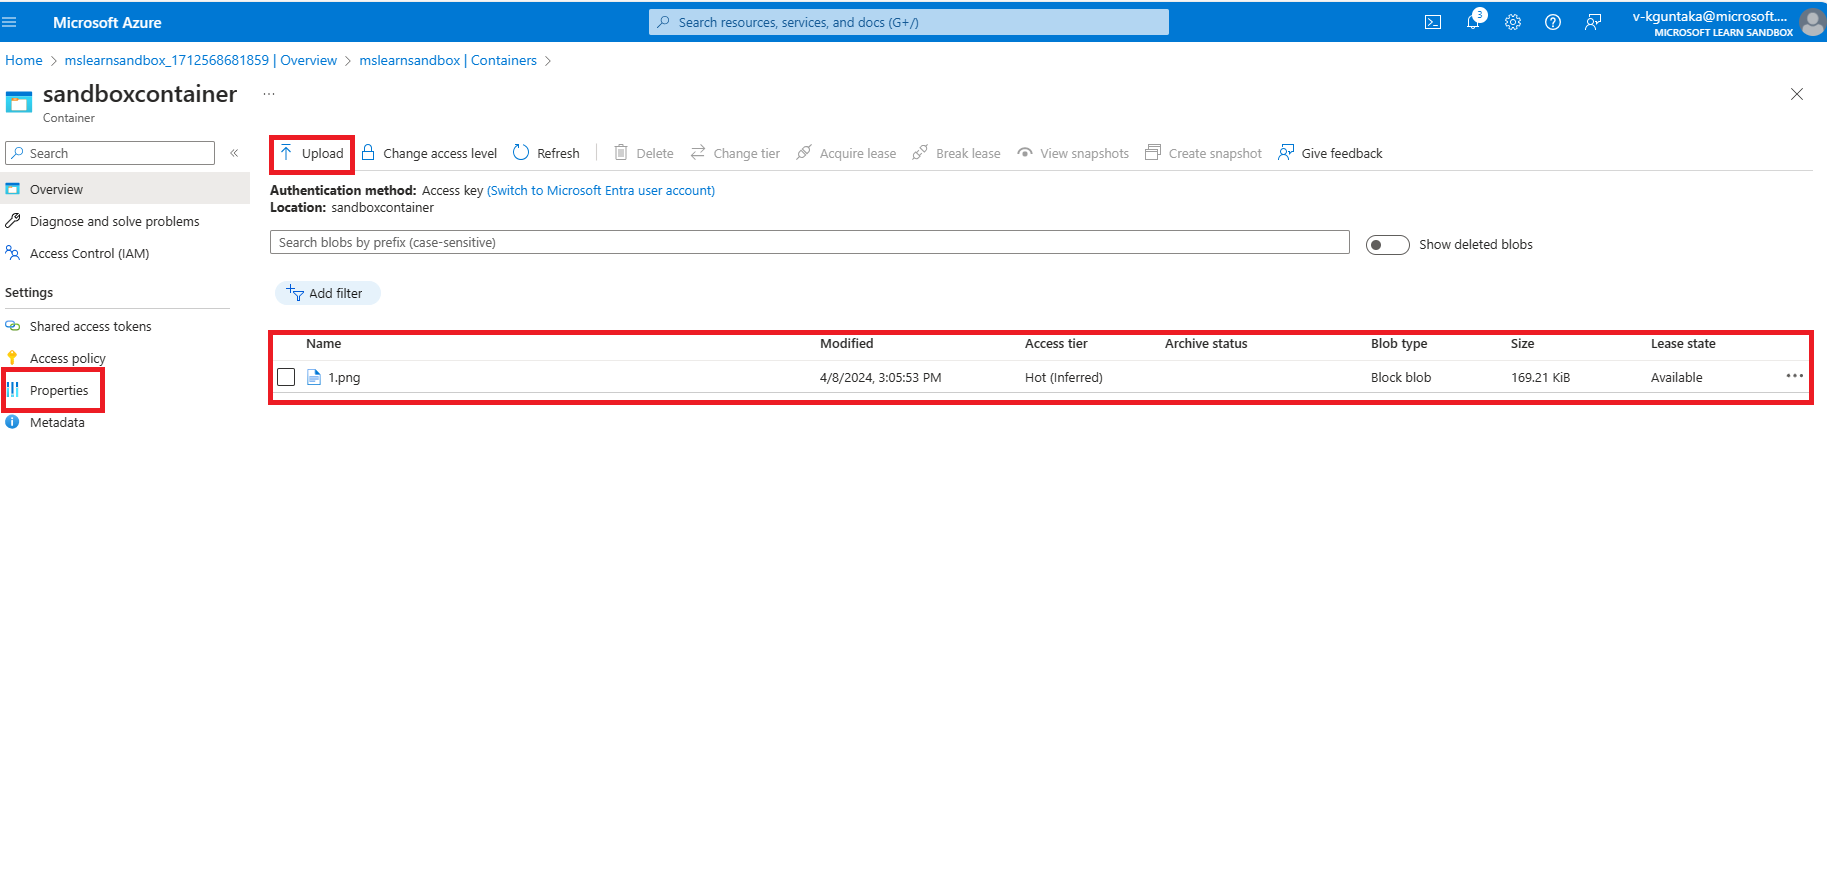Focus the Search blobs by prefix field
Image resolution: width=1827 pixels, height=892 pixels.
(x=810, y=242)
